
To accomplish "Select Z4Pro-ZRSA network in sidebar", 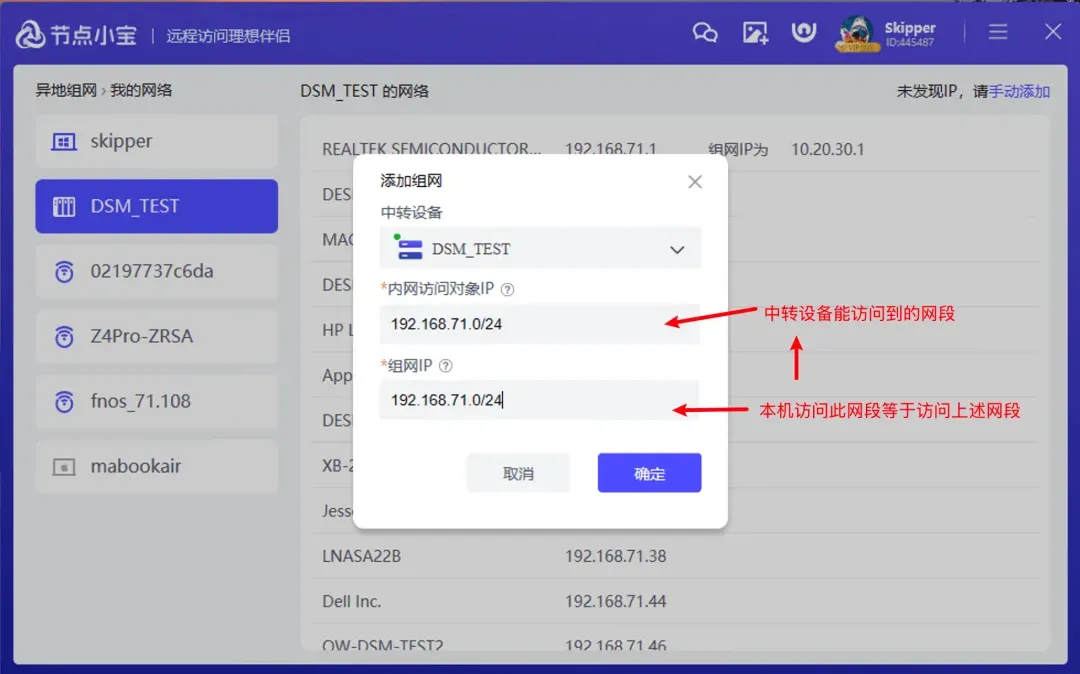I will click(x=156, y=336).
